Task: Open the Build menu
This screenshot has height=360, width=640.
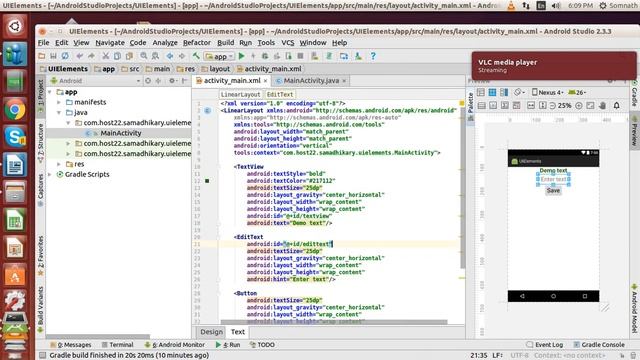Action: (x=225, y=42)
